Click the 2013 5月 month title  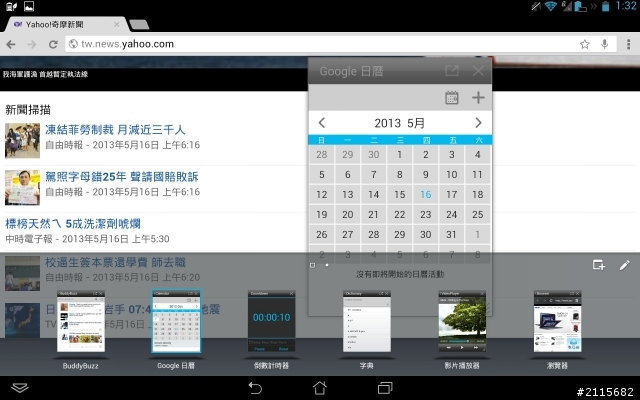point(400,123)
